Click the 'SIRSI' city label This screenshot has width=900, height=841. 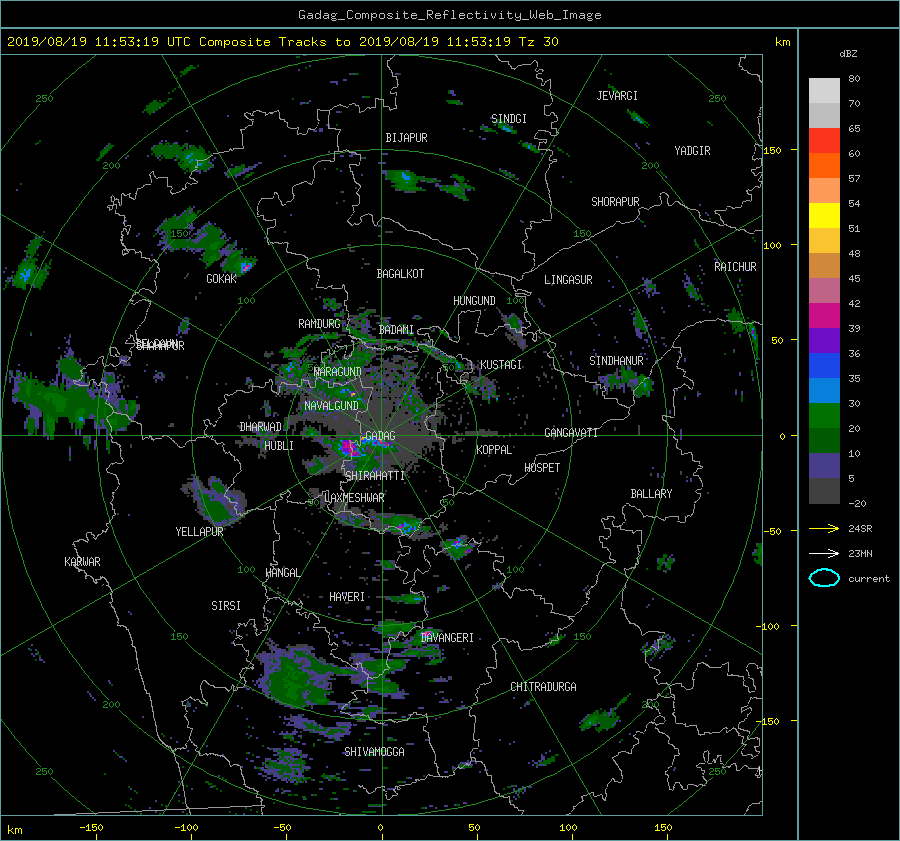coord(226,606)
